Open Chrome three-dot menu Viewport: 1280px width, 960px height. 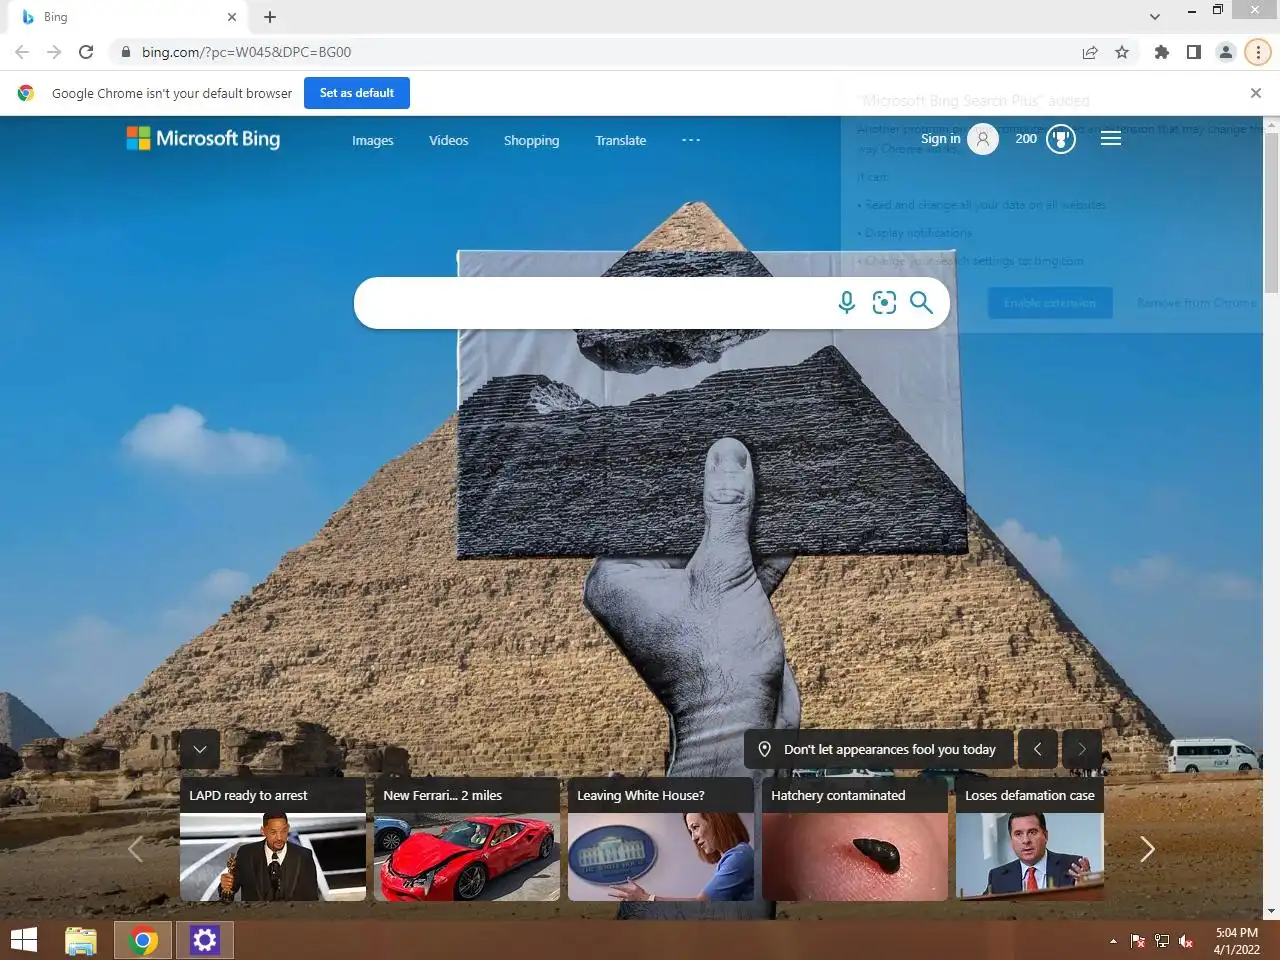1258,52
